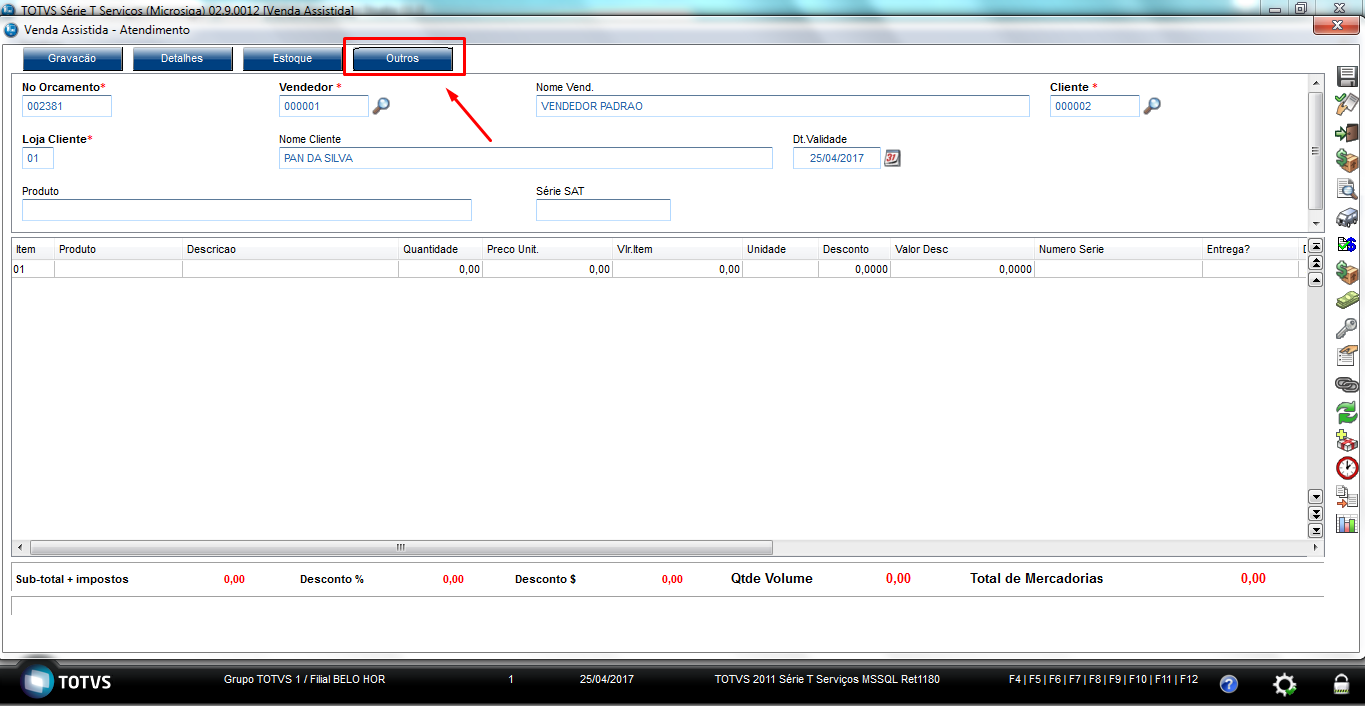Select item 01 row cell
This screenshot has height=706, width=1365.
[33, 269]
